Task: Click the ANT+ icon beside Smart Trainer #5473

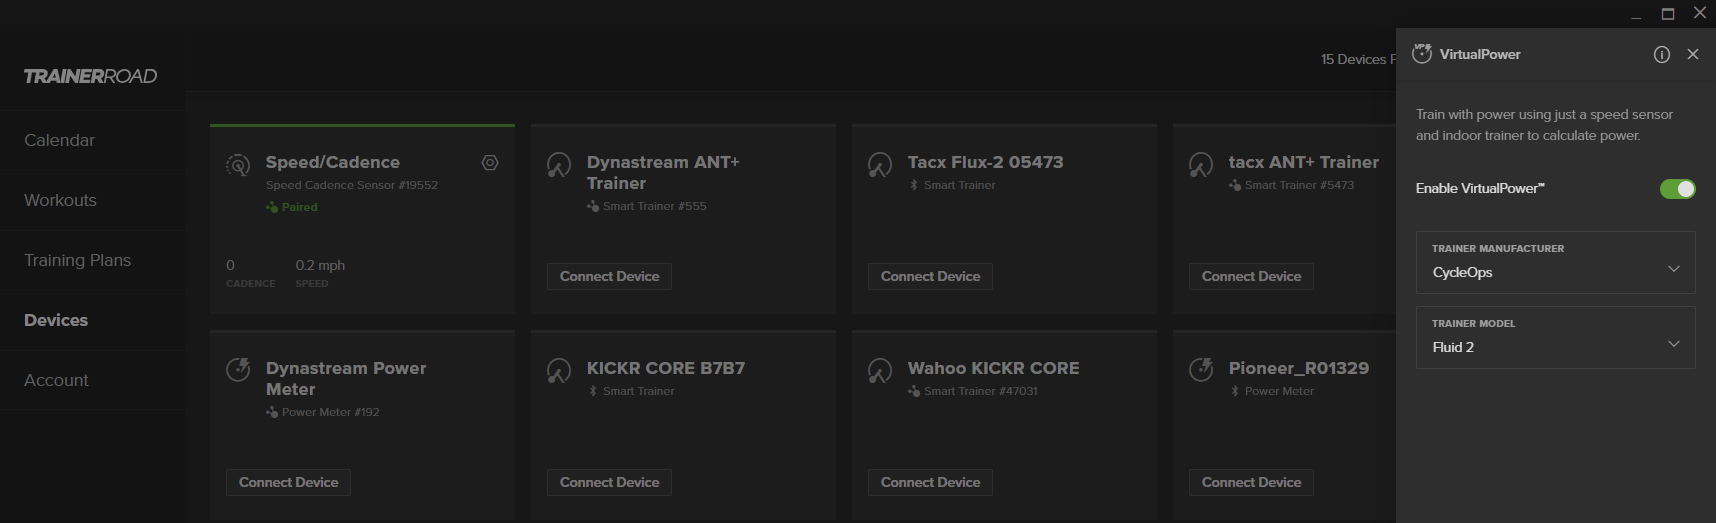Action: [1235, 185]
